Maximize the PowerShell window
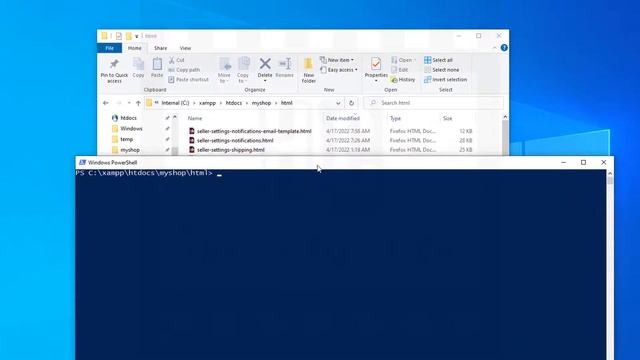Viewport: 640px width, 360px height. click(584, 162)
